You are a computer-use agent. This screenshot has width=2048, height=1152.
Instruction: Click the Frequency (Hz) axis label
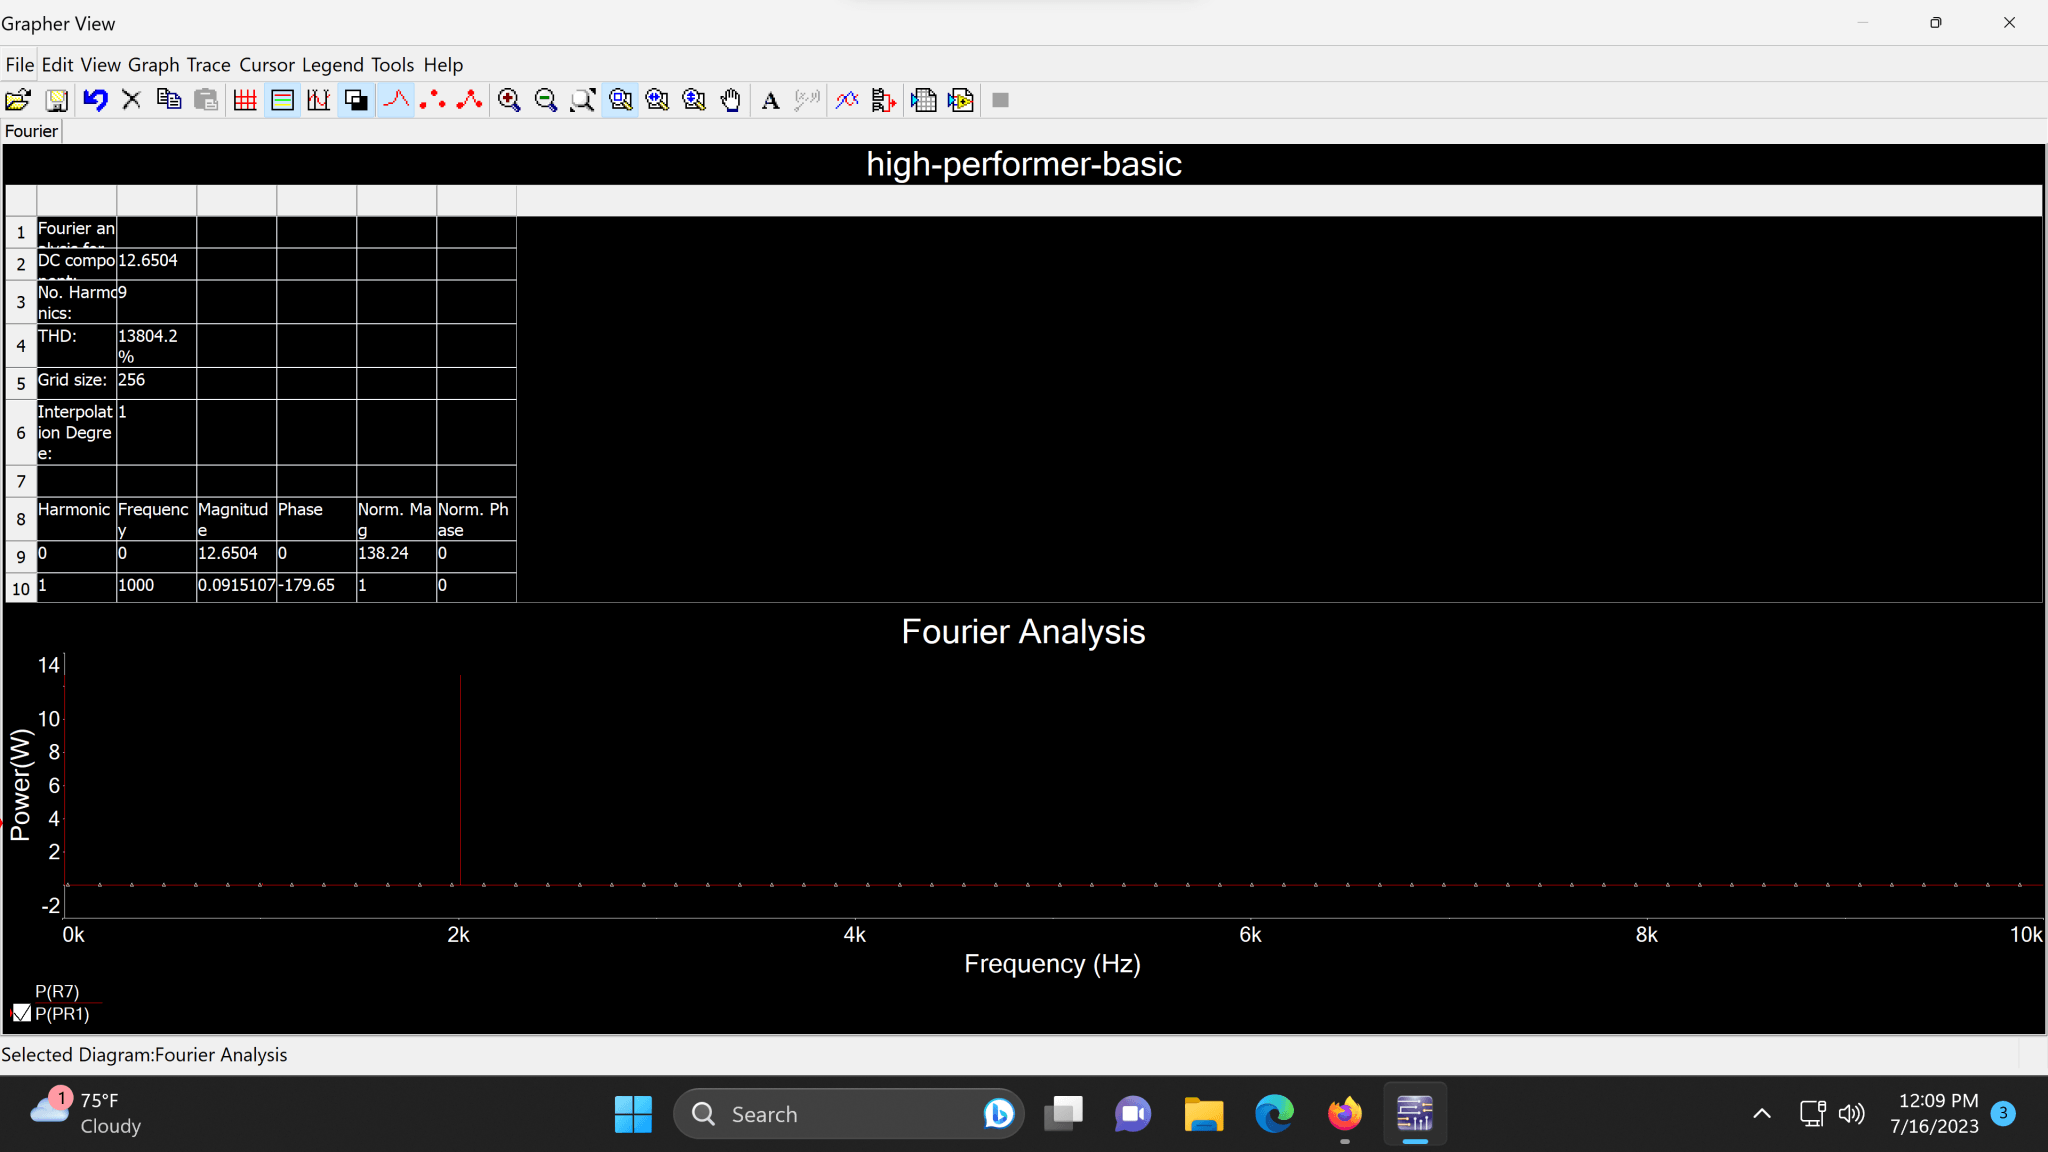tap(1052, 964)
